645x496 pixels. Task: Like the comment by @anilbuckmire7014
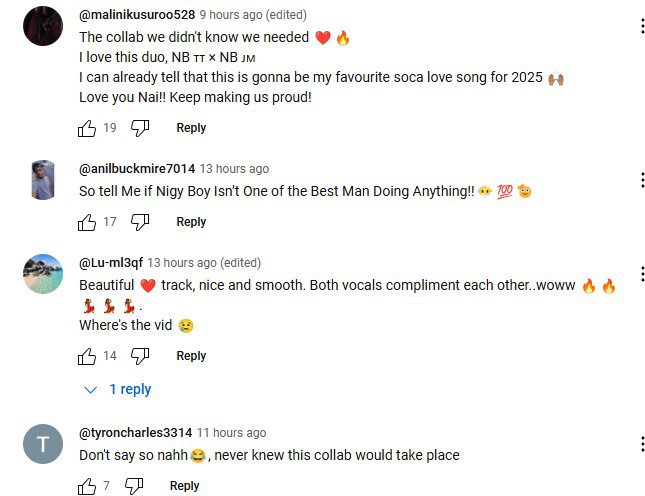point(87,222)
